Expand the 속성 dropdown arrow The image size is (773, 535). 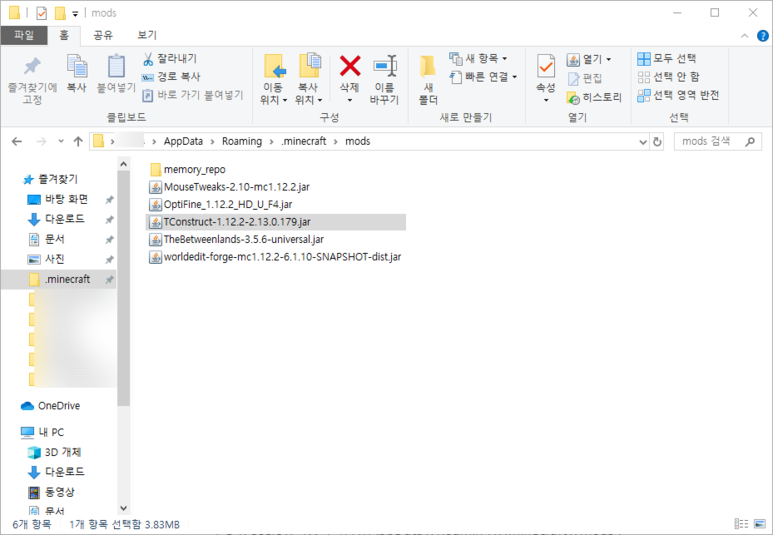coord(546,101)
